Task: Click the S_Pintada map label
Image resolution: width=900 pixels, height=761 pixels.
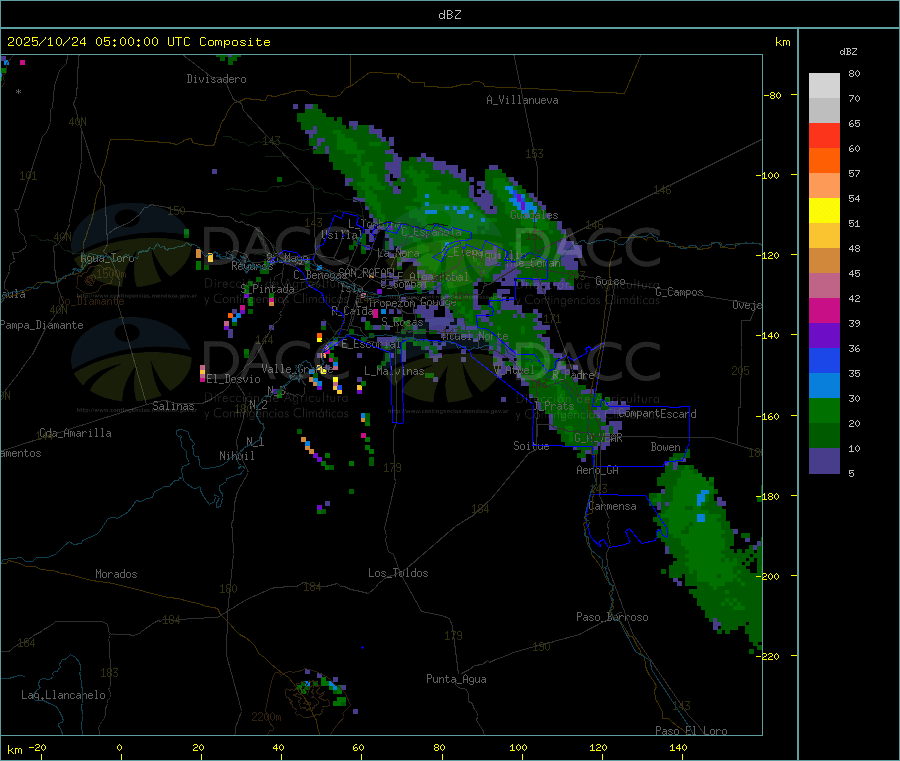Action: [267, 289]
